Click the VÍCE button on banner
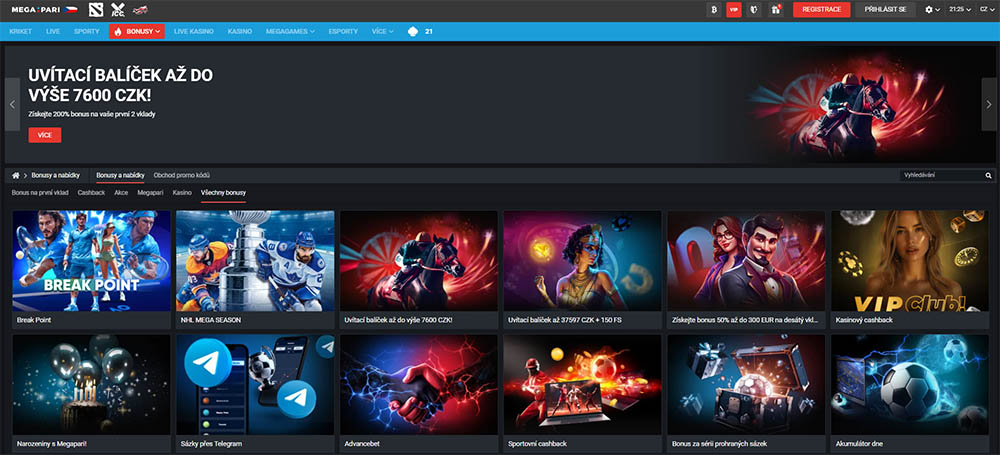The width and height of the screenshot is (1000, 455). [x=44, y=135]
